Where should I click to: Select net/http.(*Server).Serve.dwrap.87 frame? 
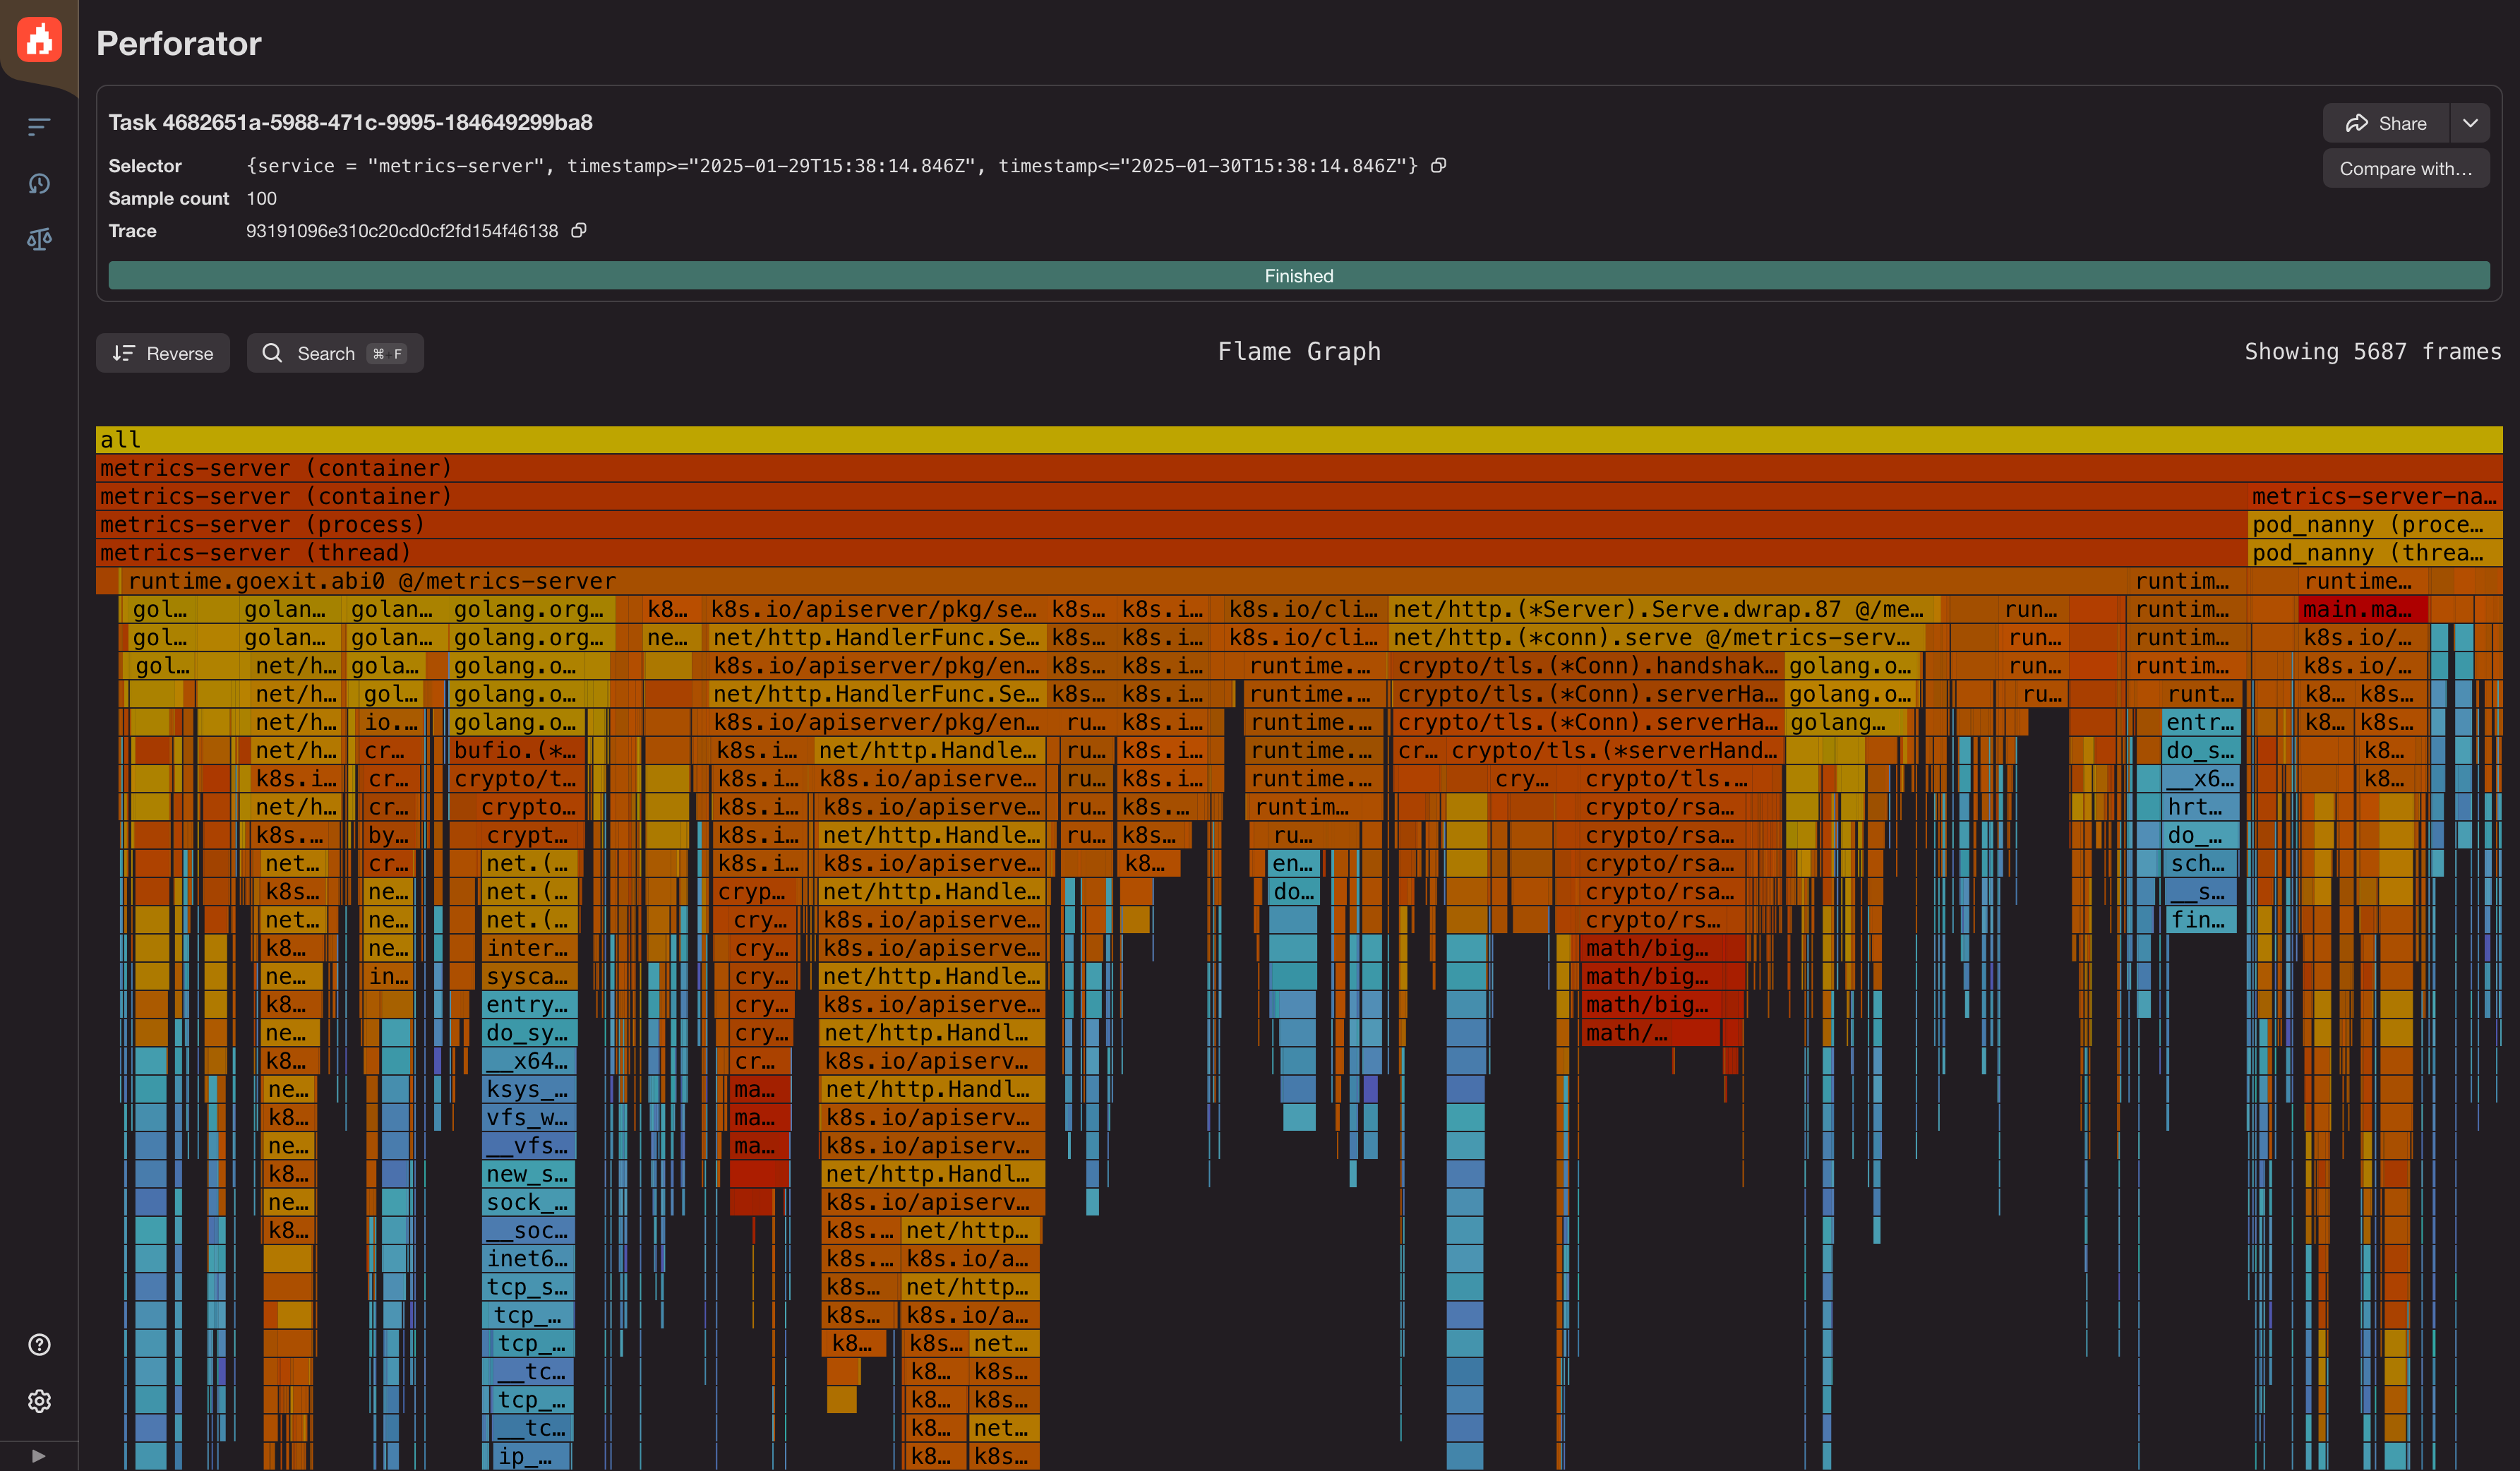pyautogui.click(x=1665, y=609)
